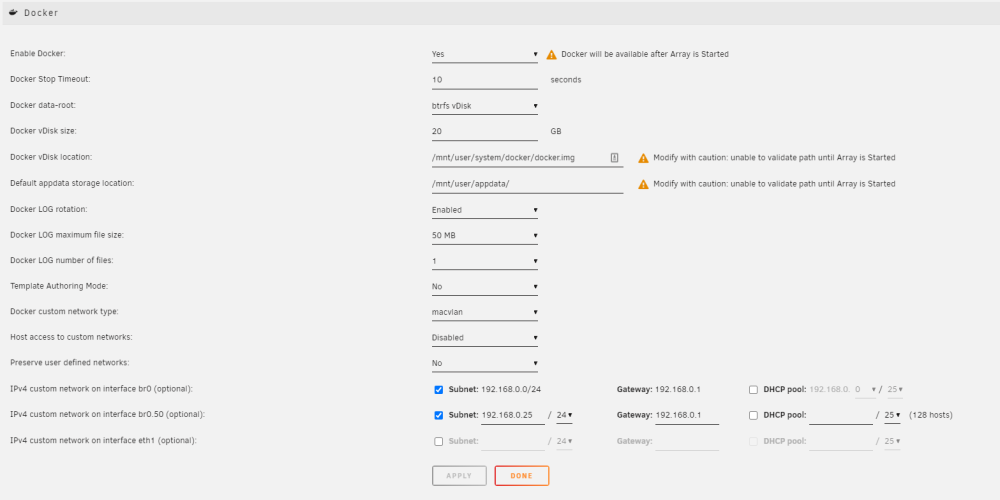Open Docker LOG rotation dropdown
Screen dimensions: 1000x500
click(x=485, y=210)
